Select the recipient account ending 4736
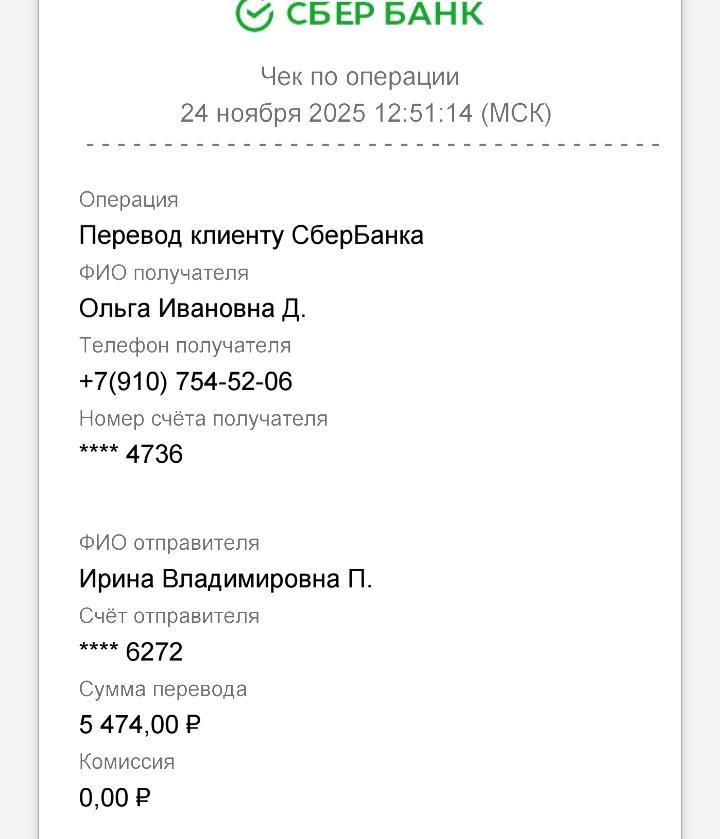The height and width of the screenshot is (839, 720). pos(131,455)
